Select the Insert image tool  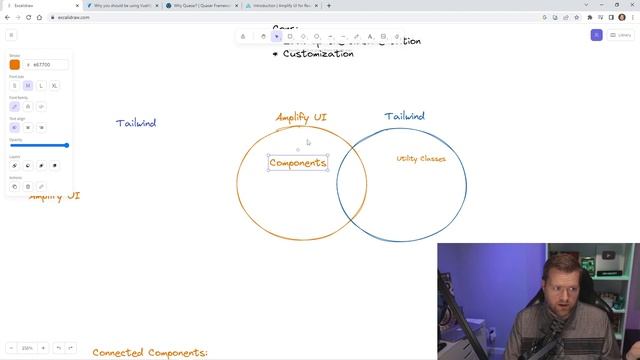(x=383, y=37)
